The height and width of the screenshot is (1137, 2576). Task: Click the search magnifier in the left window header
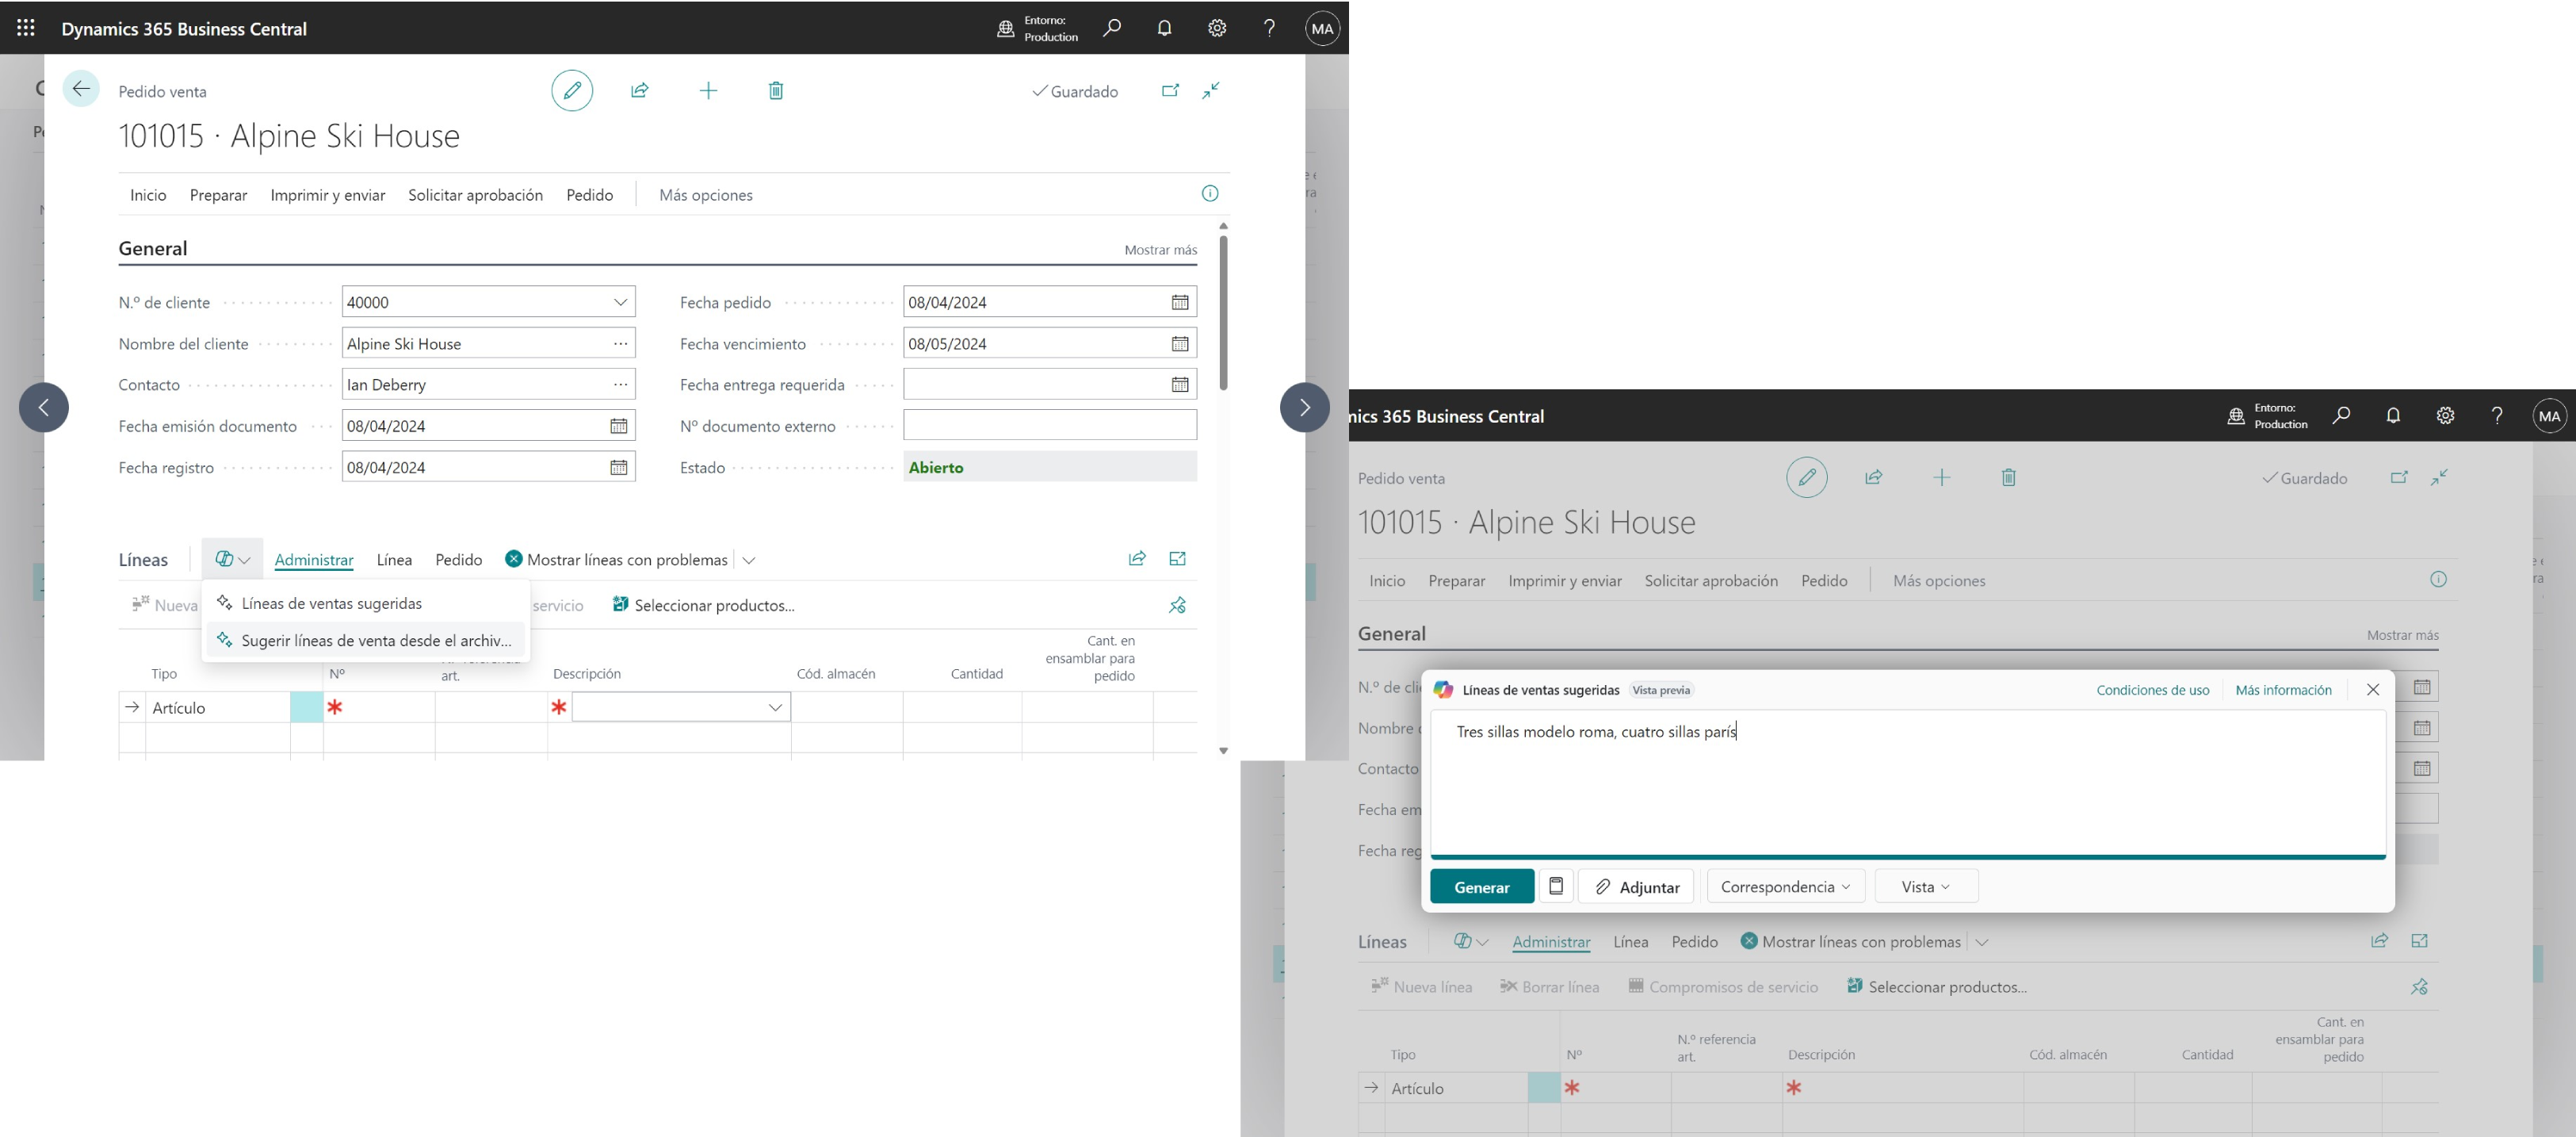[x=1111, y=28]
